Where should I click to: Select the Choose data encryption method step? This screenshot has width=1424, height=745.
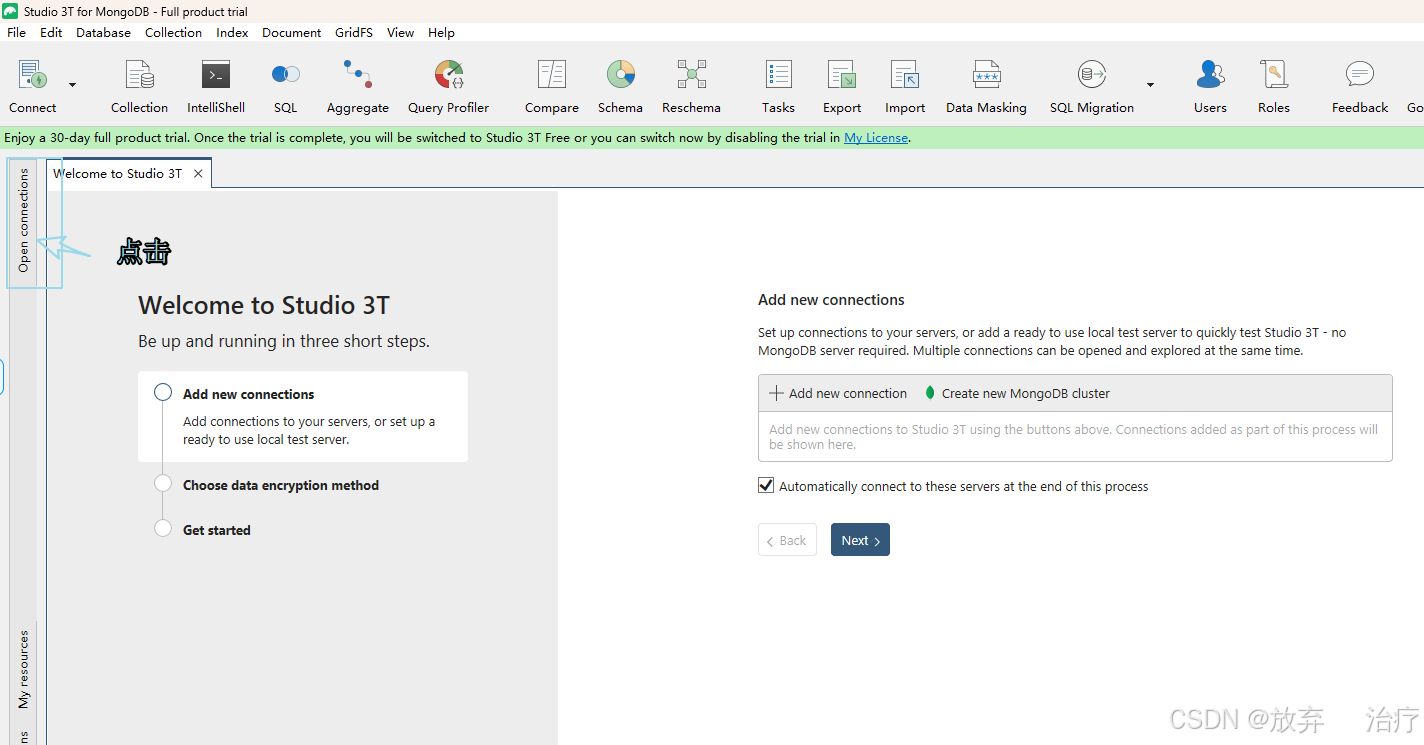280,485
